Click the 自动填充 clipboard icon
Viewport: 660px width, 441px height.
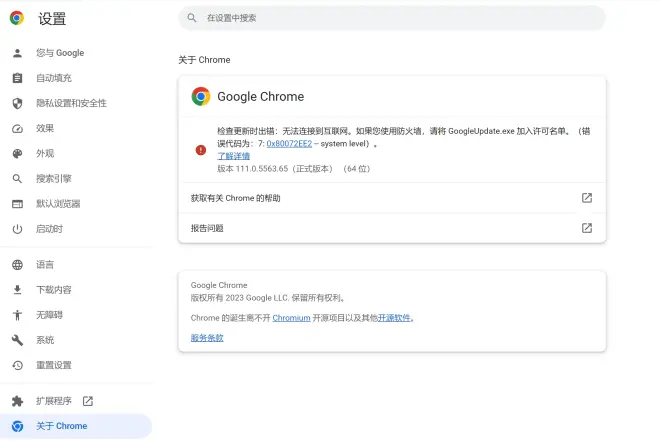tap(17, 78)
